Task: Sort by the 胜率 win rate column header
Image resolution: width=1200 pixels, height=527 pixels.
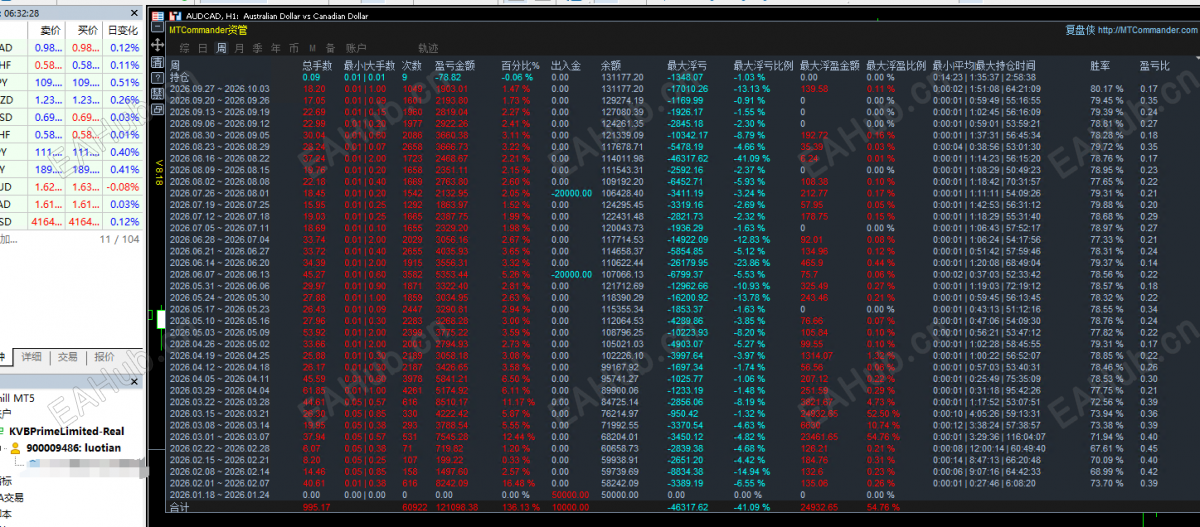Action: [x=1099, y=65]
